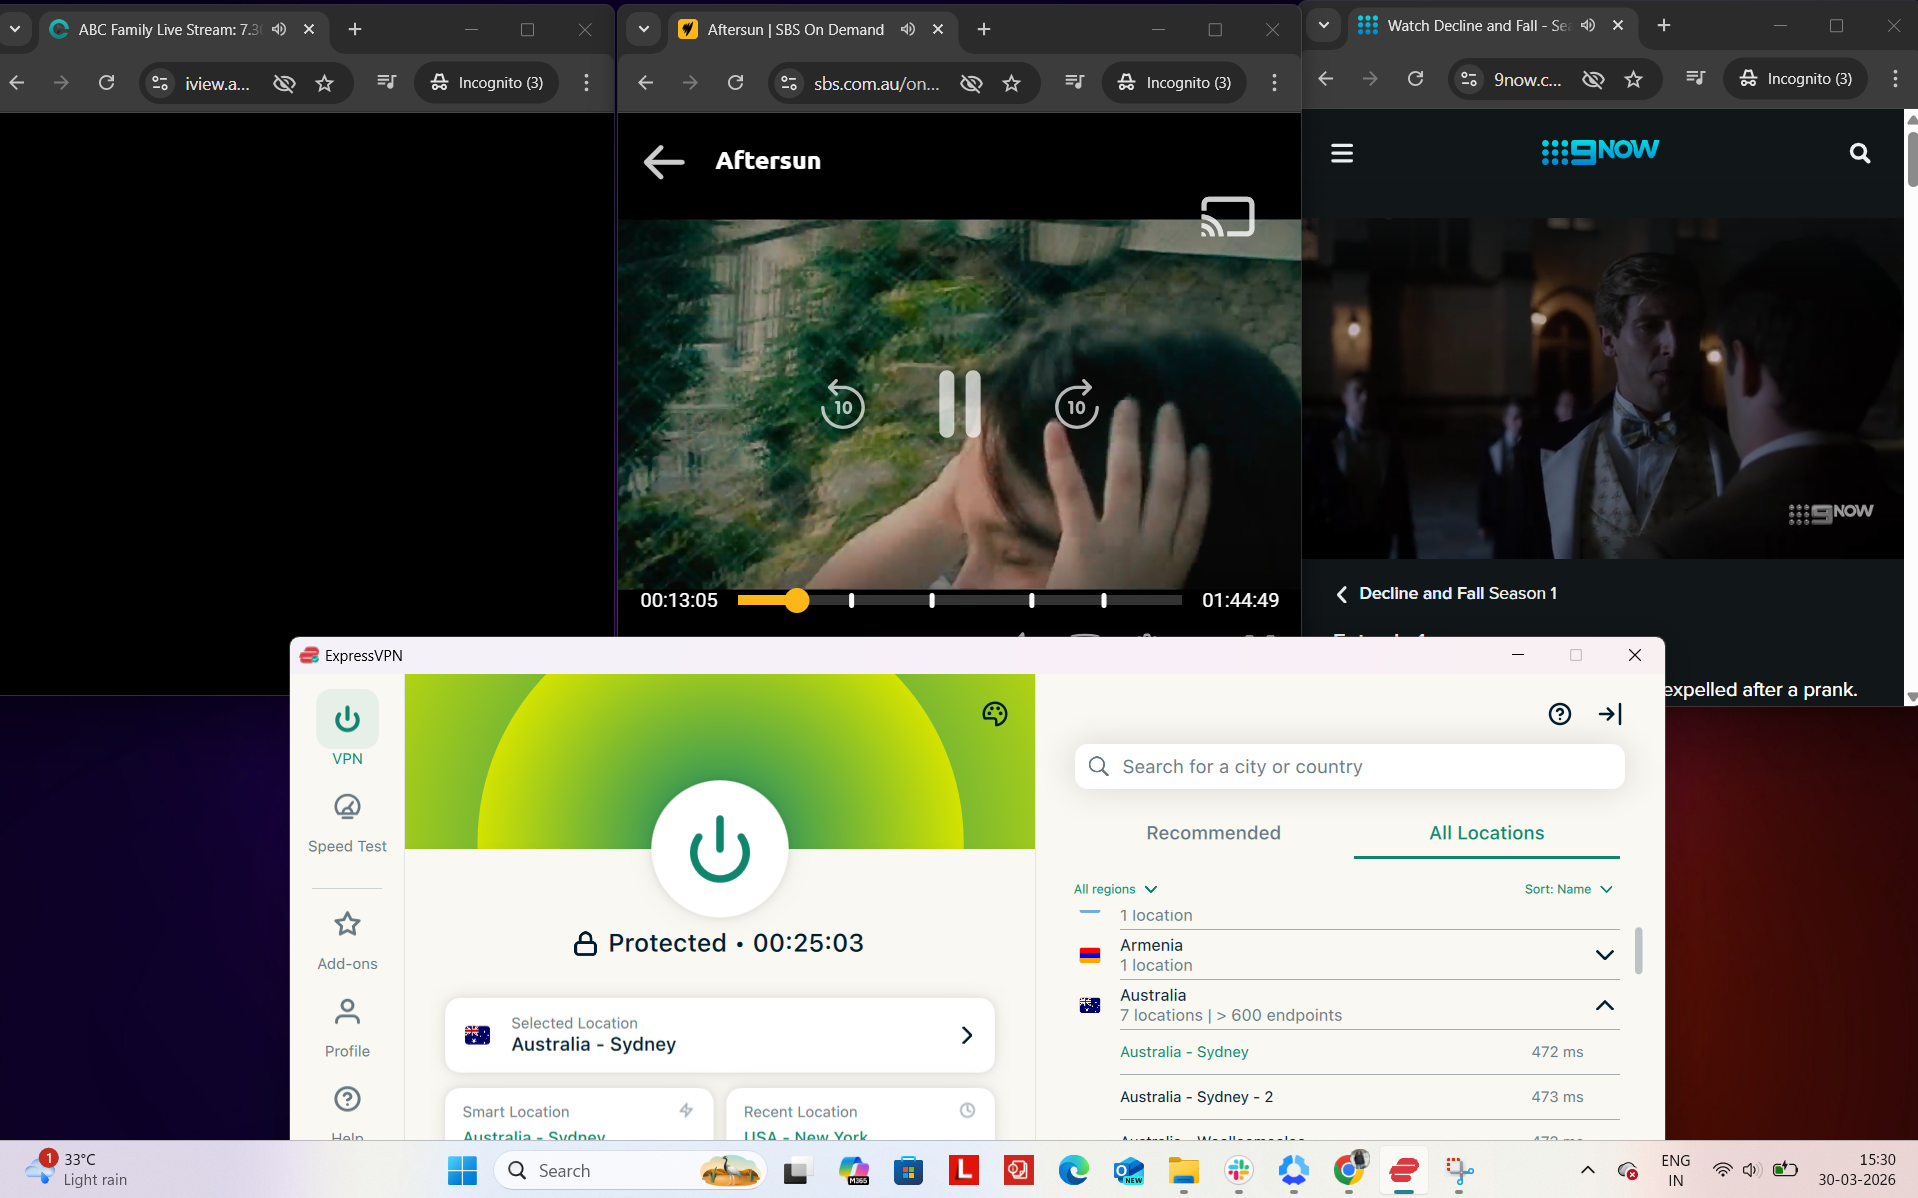
Task: Open Slack from the Windows taskbar
Action: [x=1238, y=1170]
